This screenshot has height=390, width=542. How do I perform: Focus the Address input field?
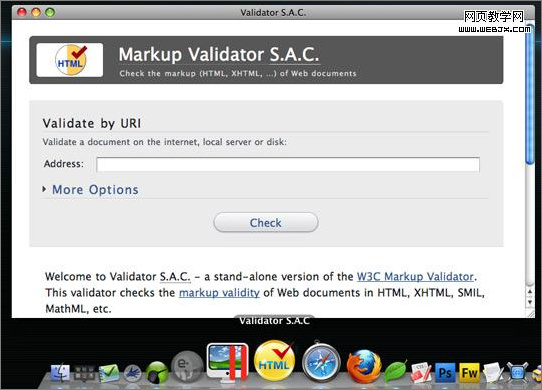pos(288,164)
